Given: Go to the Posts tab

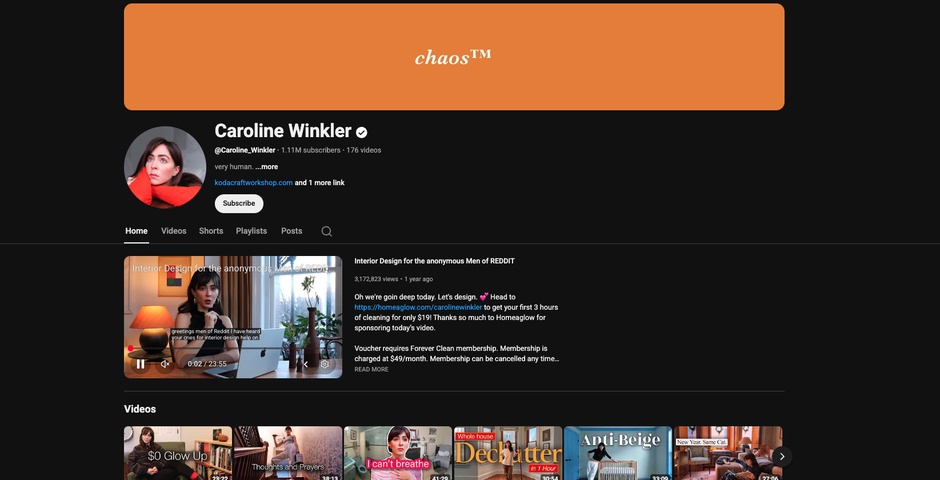Looking at the screenshot, I should tap(291, 231).
